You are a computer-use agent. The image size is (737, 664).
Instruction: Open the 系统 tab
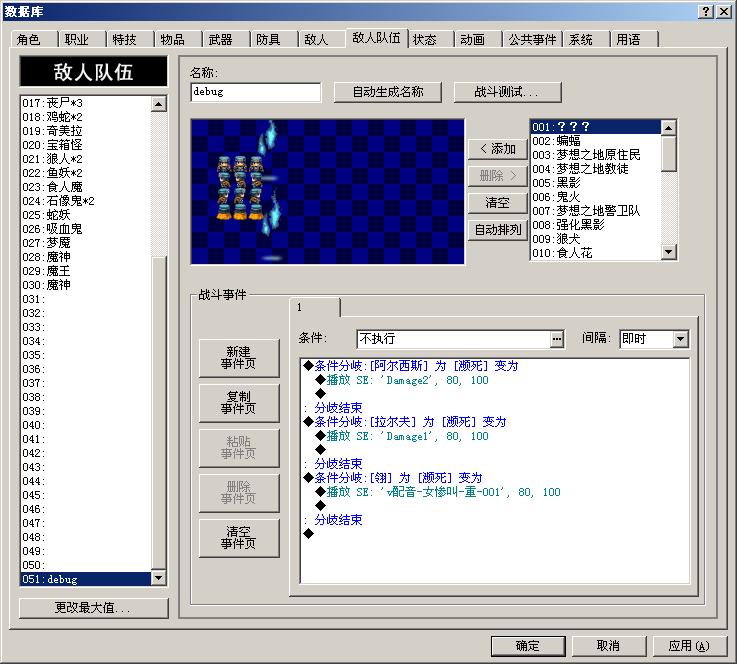coord(586,39)
